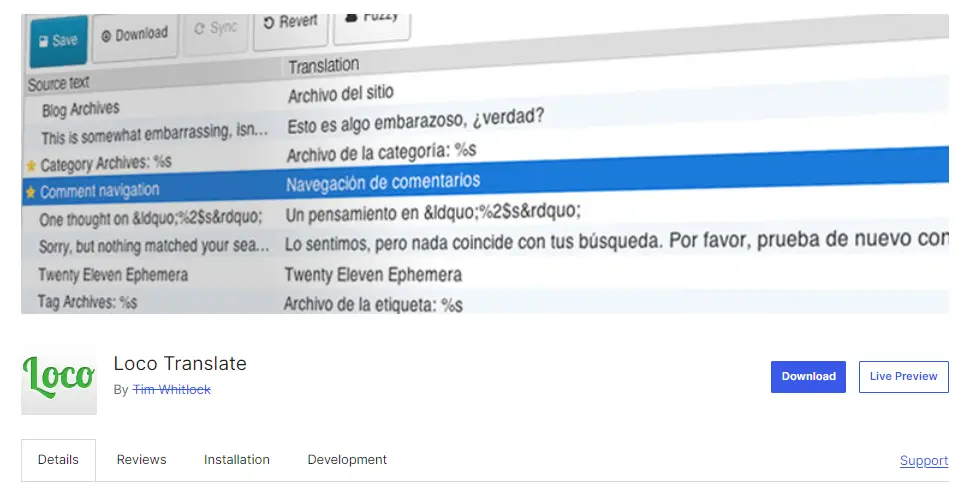Viewport: 971px width, 501px height.
Task: Open the Development tab
Action: tap(347, 460)
